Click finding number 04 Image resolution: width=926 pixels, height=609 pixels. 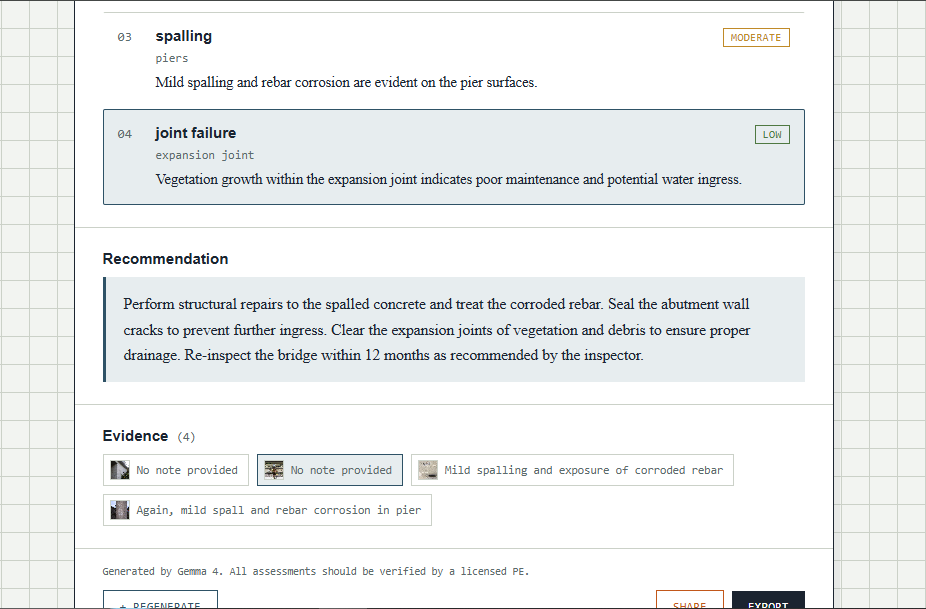point(125,134)
